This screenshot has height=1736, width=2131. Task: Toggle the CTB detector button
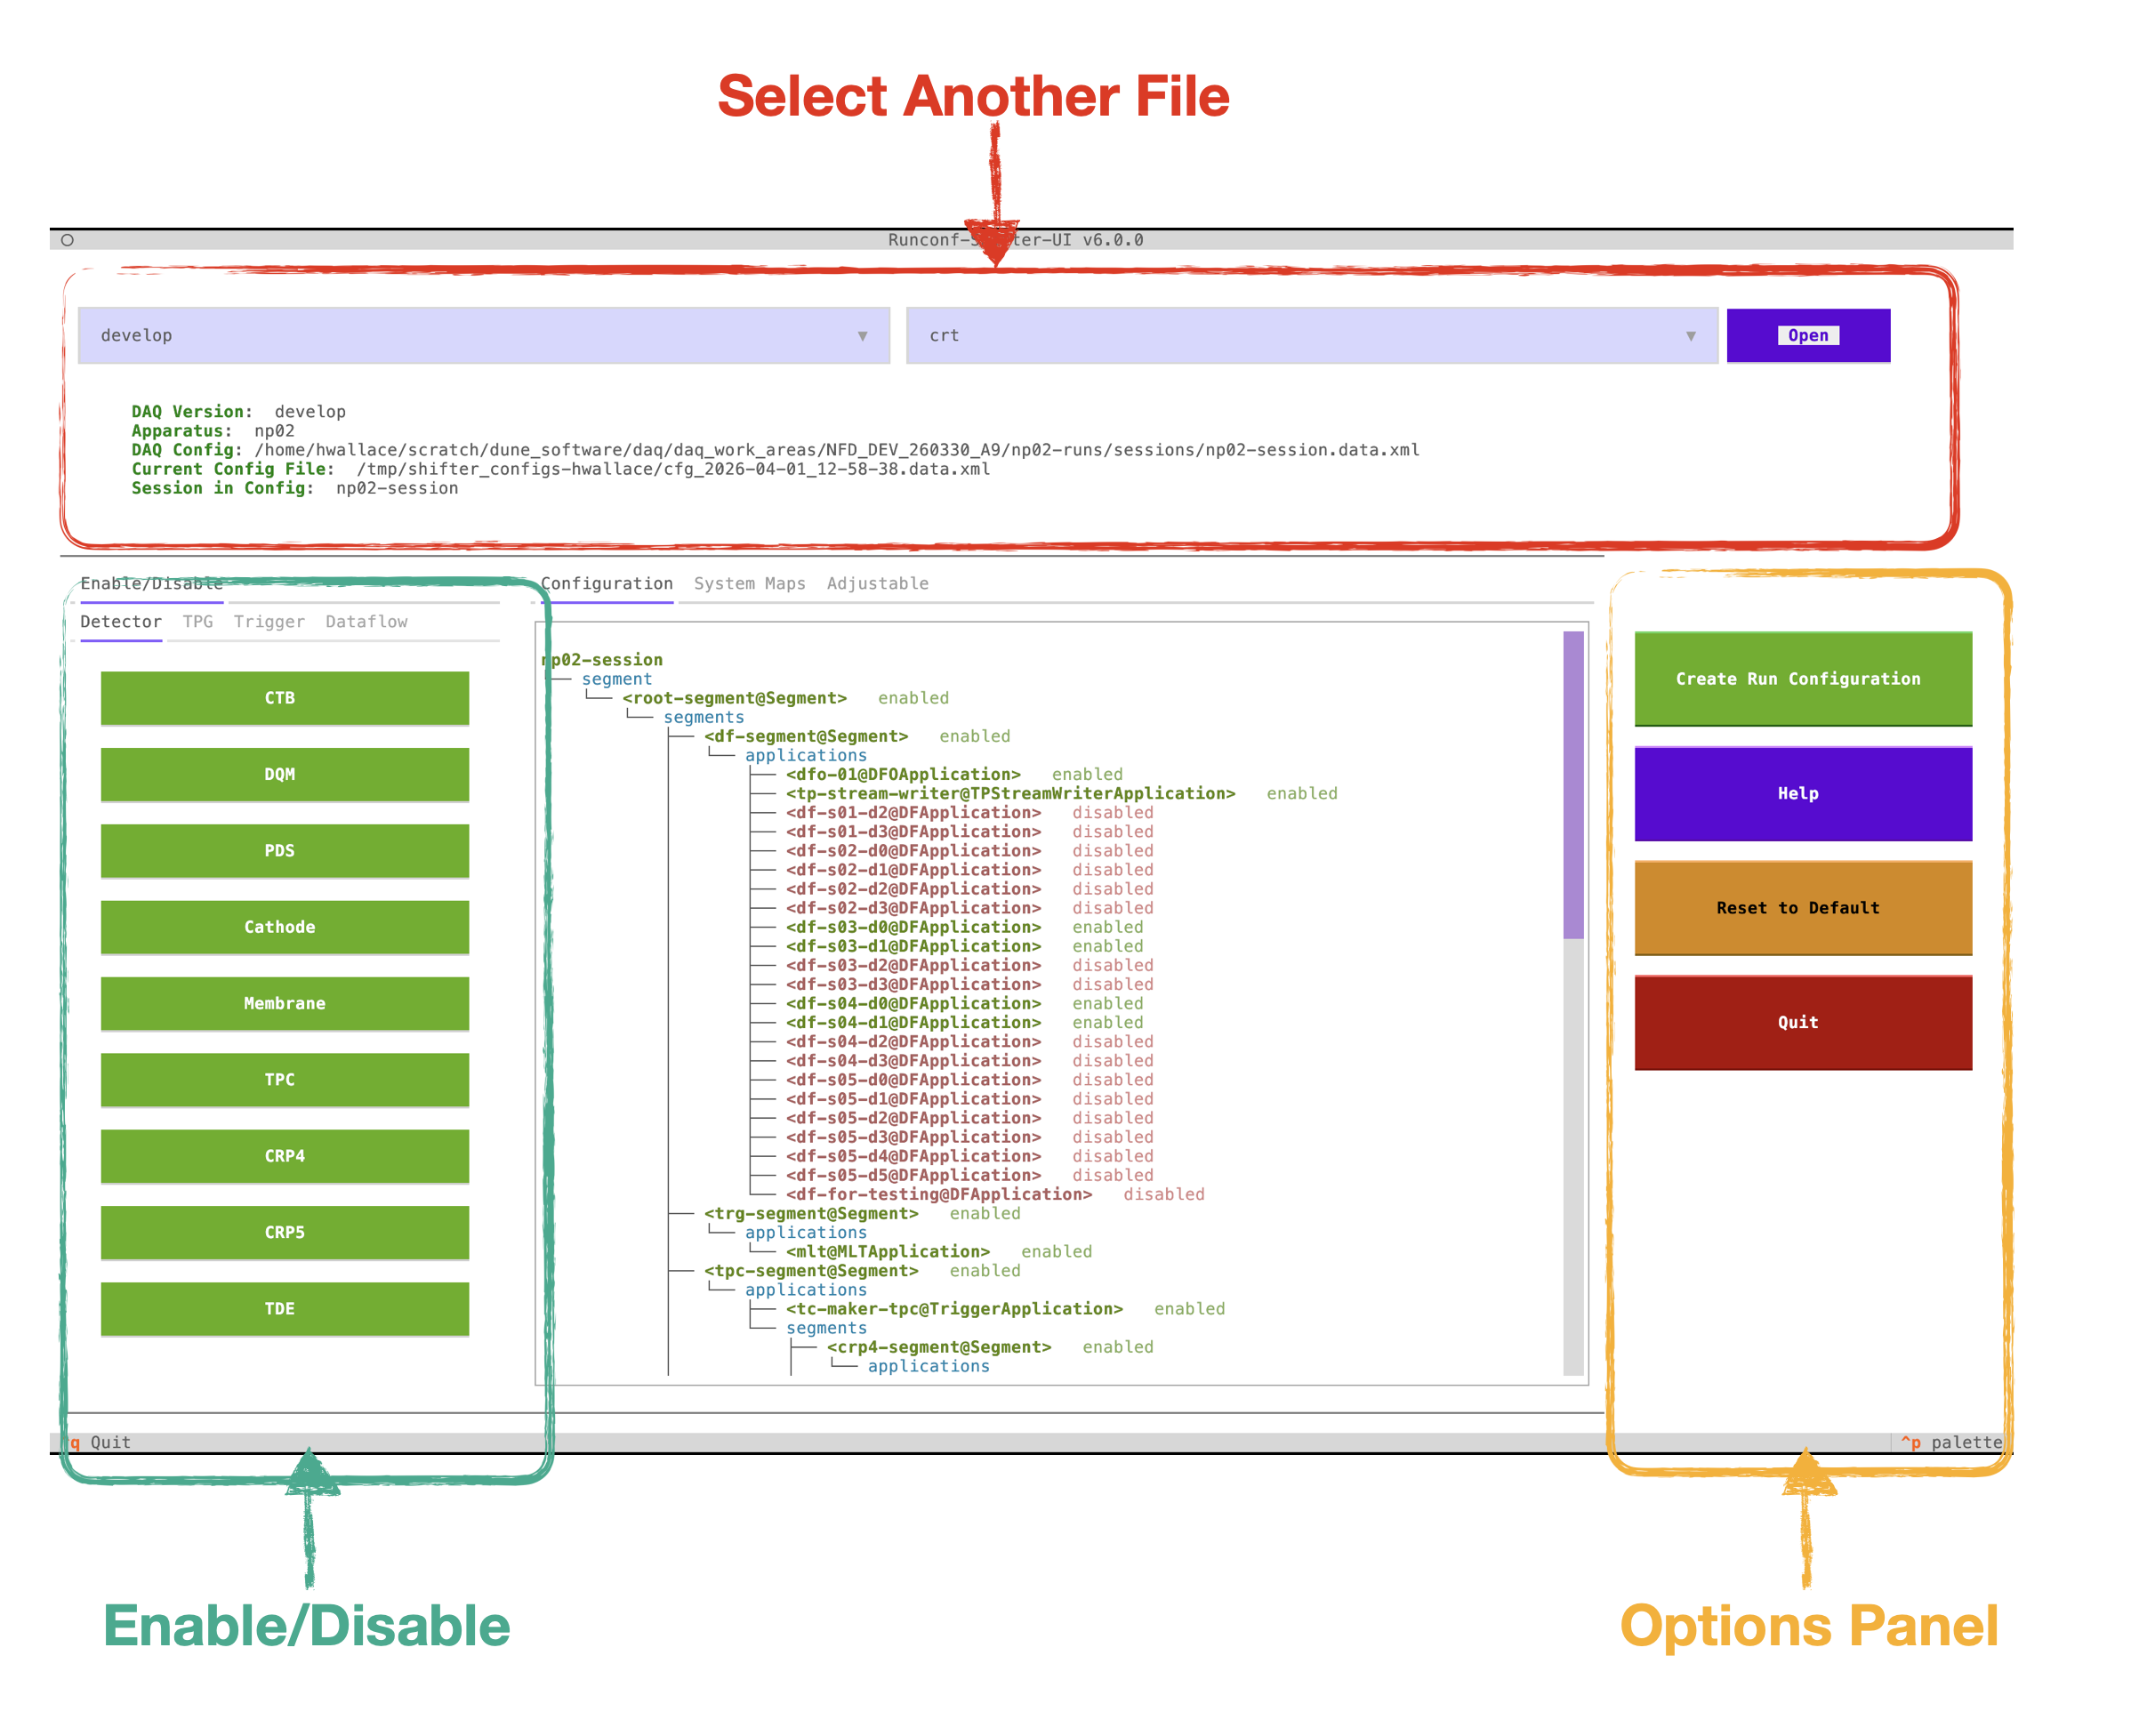[285, 698]
